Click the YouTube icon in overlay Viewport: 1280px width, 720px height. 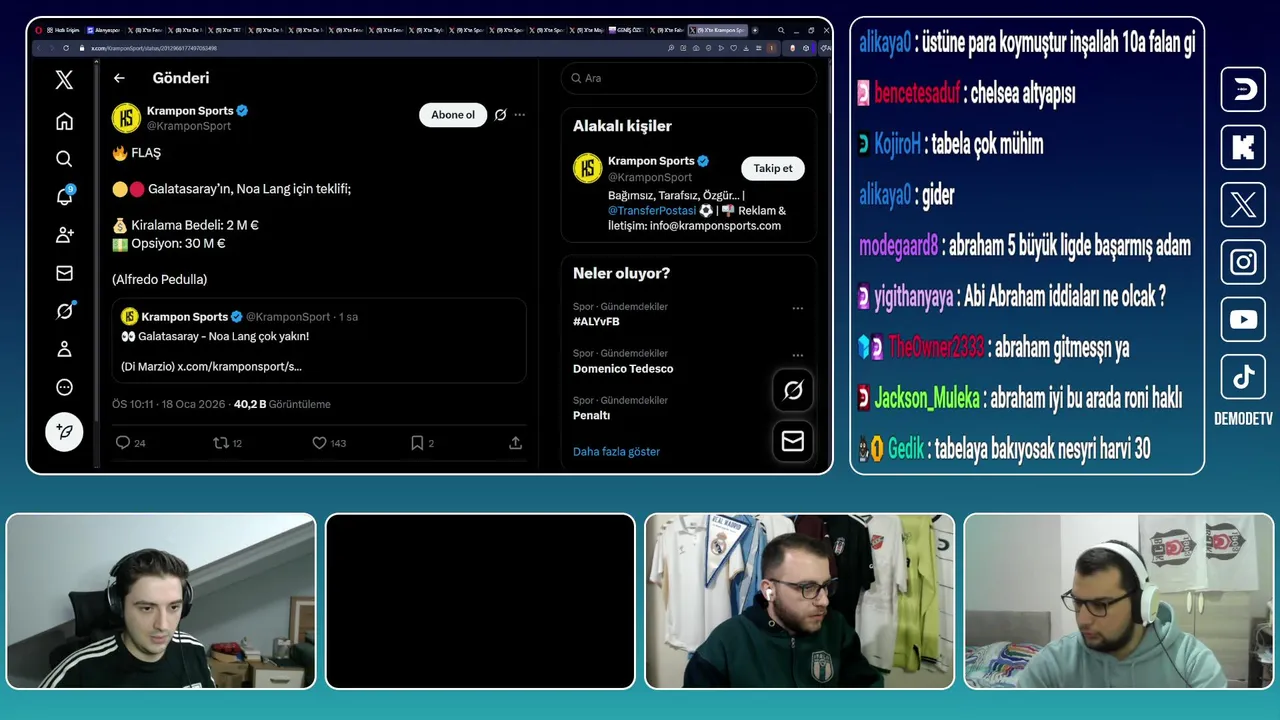(x=1243, y=320)
